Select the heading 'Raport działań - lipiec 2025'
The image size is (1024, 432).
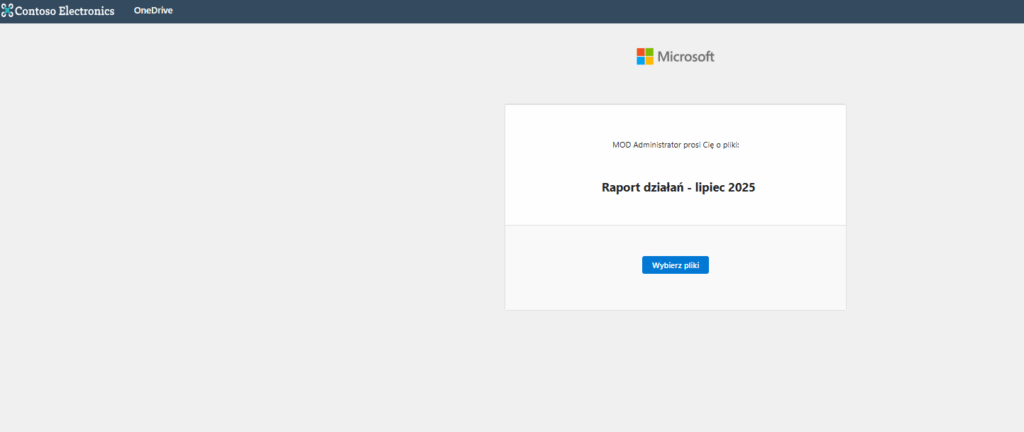678,188
